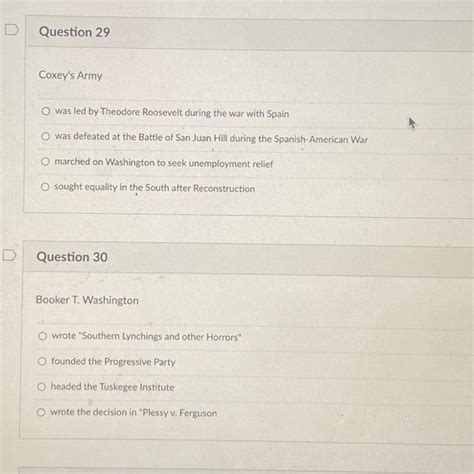The image size is (474, 474).
Task: Click the 'Question 29' header
Action: (x=74, y=32)
